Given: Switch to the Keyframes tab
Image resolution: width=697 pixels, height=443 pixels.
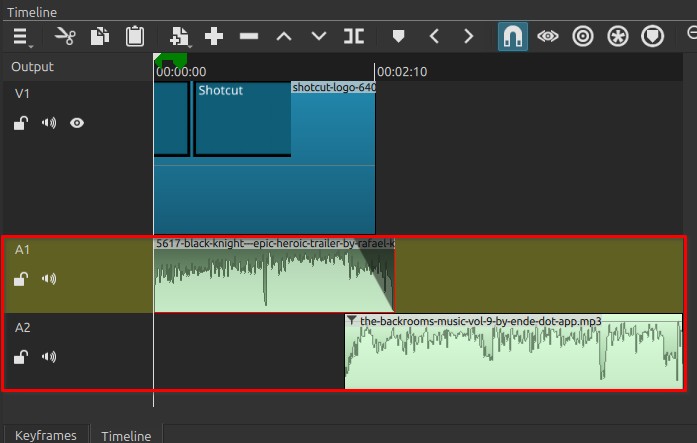Looking at the screenshot, I should (x=45, y=435).
